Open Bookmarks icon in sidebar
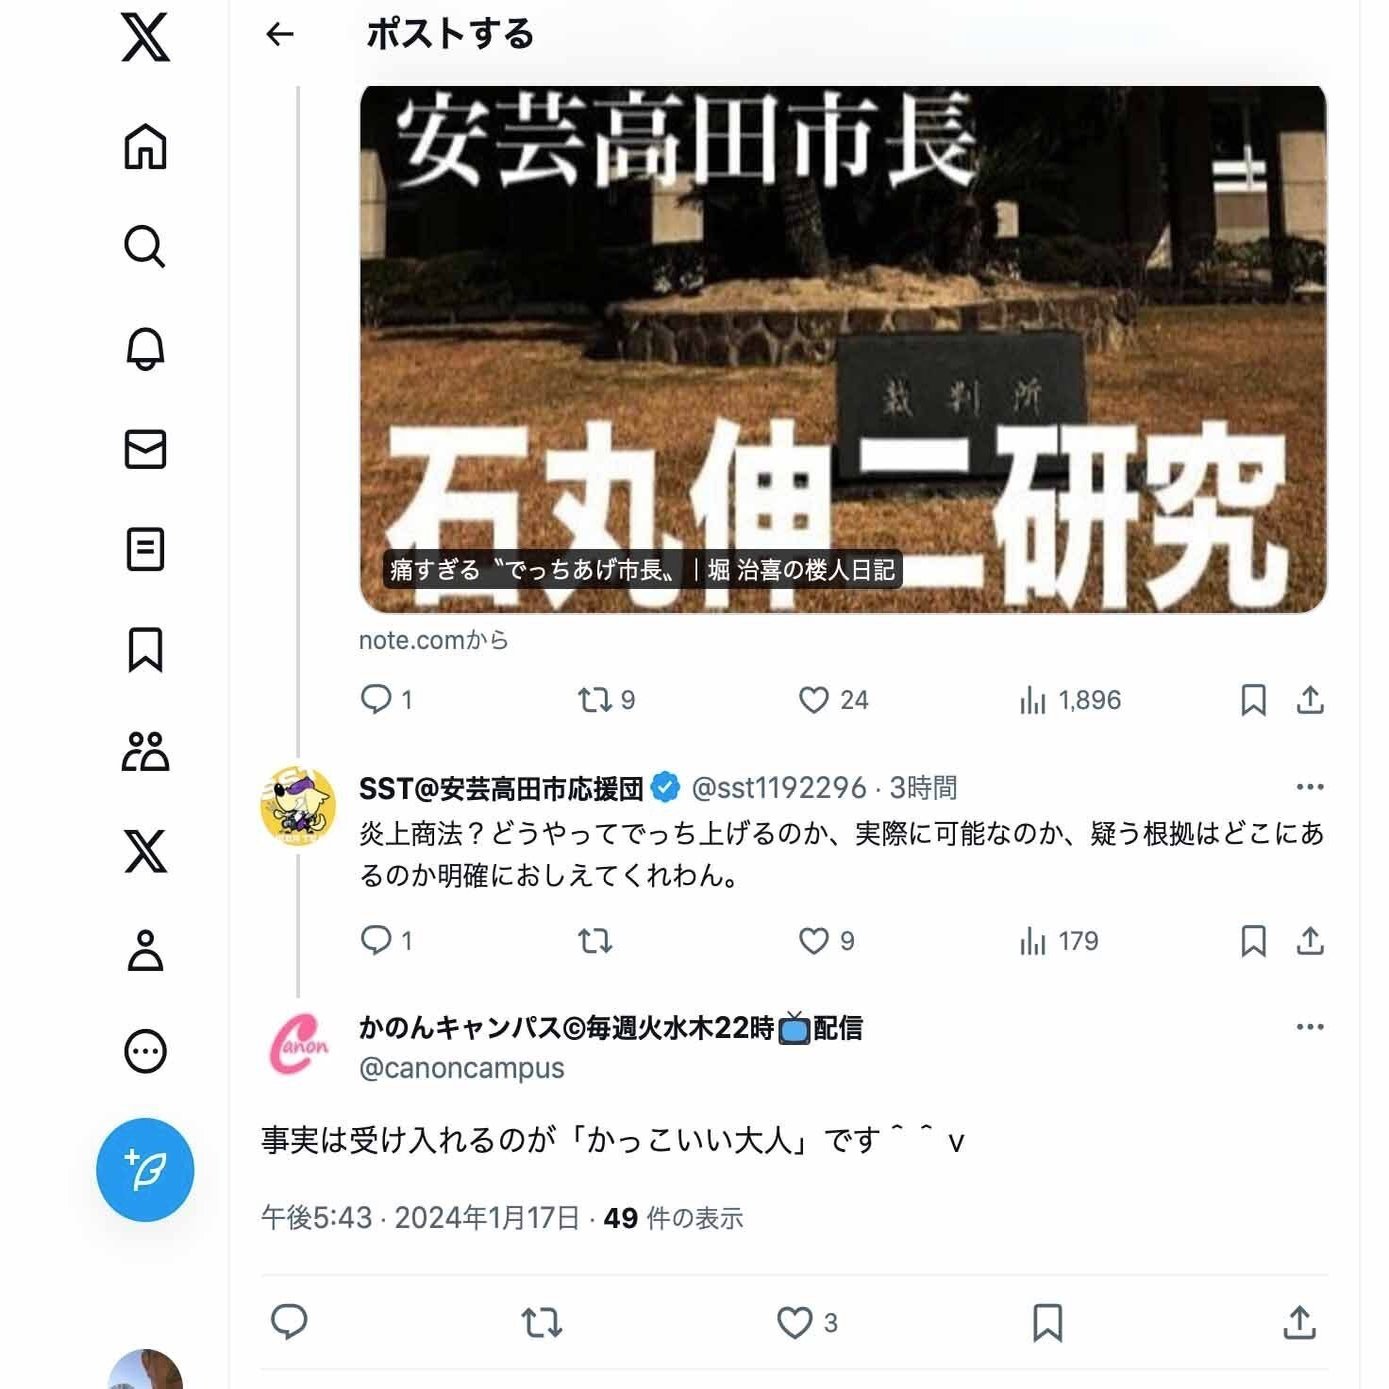Image resolution: width=1389 pixels, height=1389 pixels. [x=145, y=650]
